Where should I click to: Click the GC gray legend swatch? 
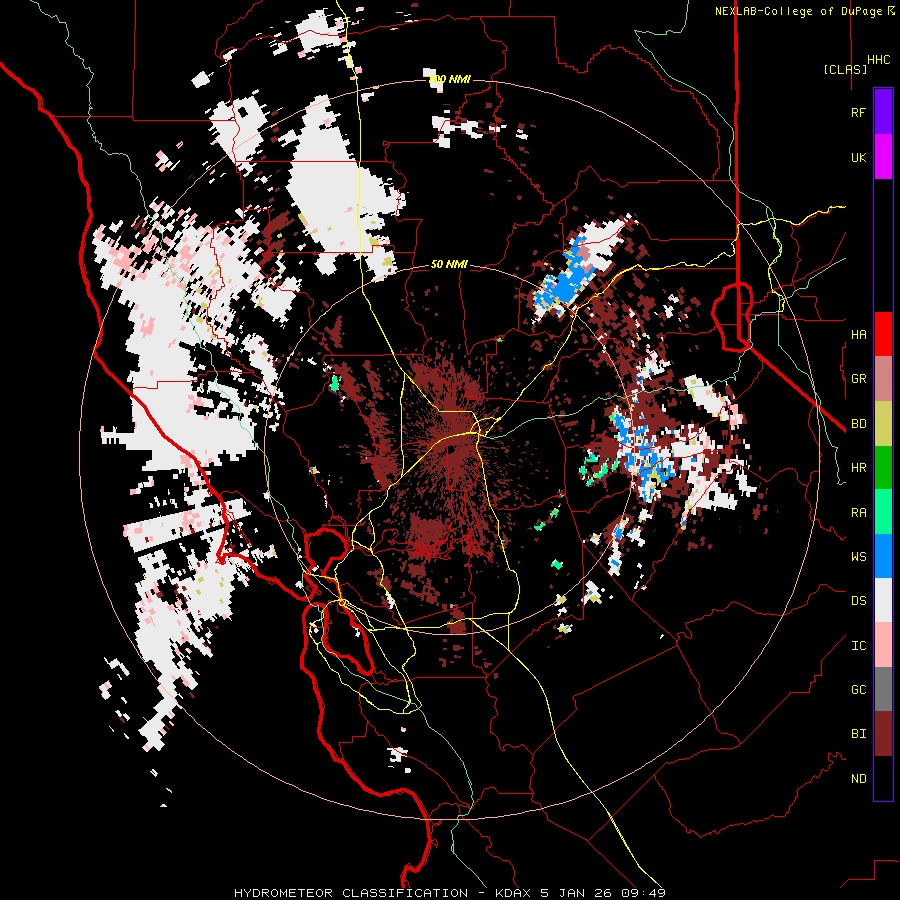coord(883,689)
